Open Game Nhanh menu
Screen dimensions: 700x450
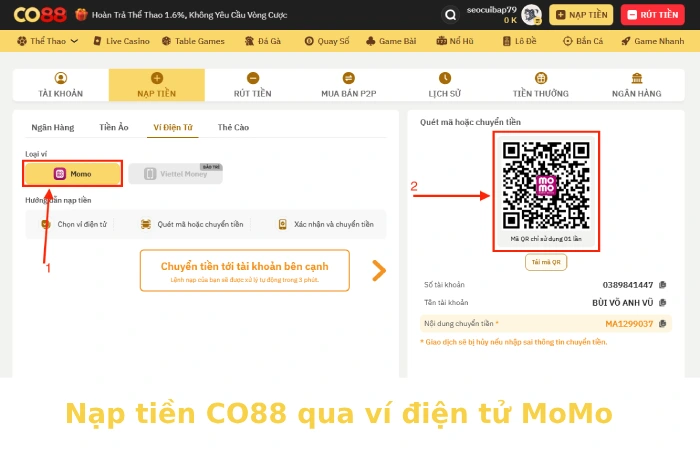click(653, 41)
